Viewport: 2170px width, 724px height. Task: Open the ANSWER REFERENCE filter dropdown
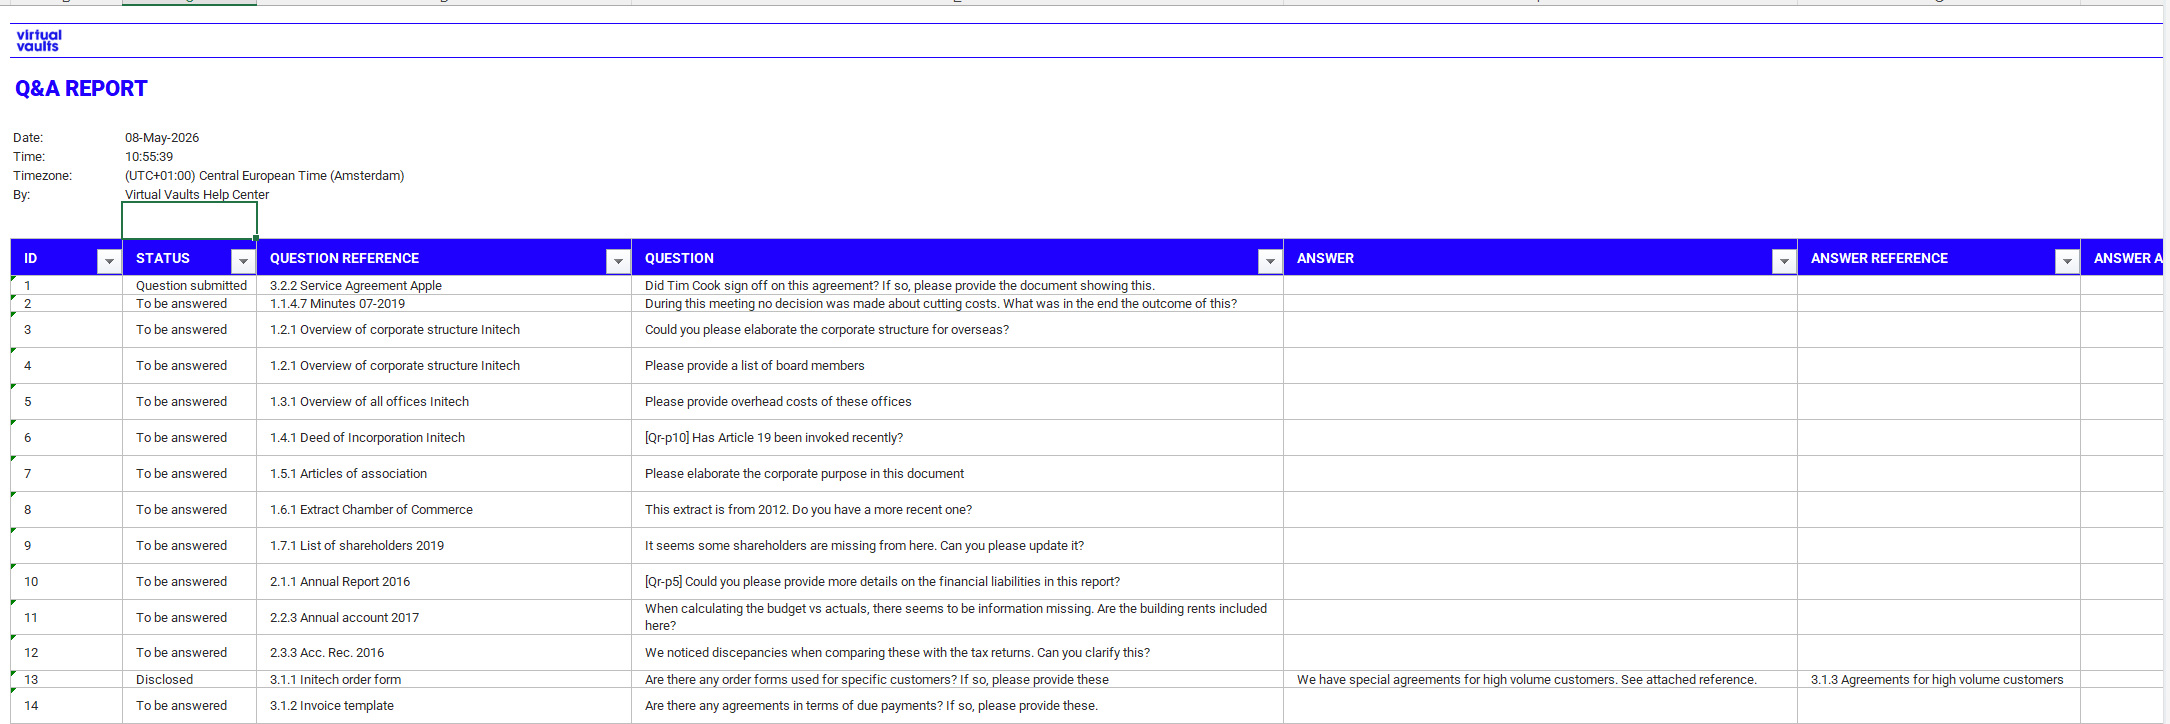tap(2067, 261)
